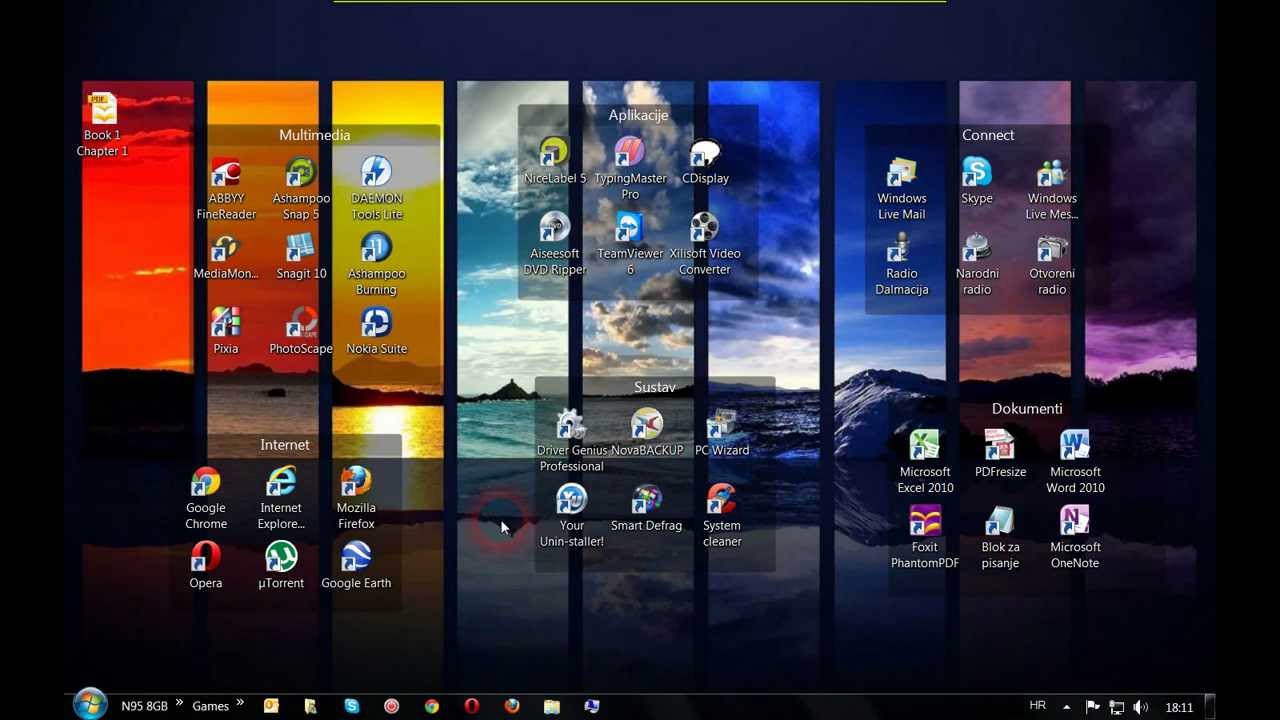Open CDisplay shortcut
Viewport: 1280px width, 720px height.
705,161
